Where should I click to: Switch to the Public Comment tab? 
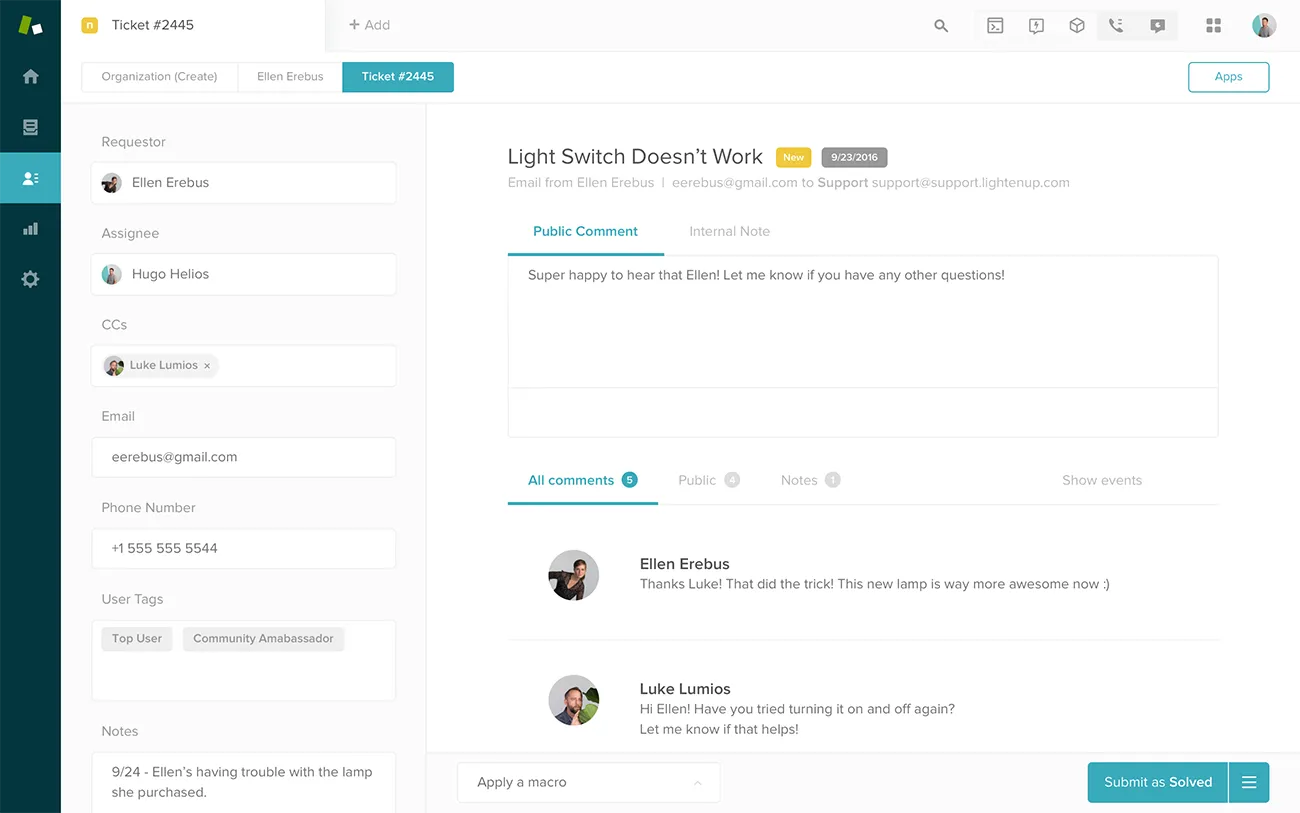[x=585, y=231]
